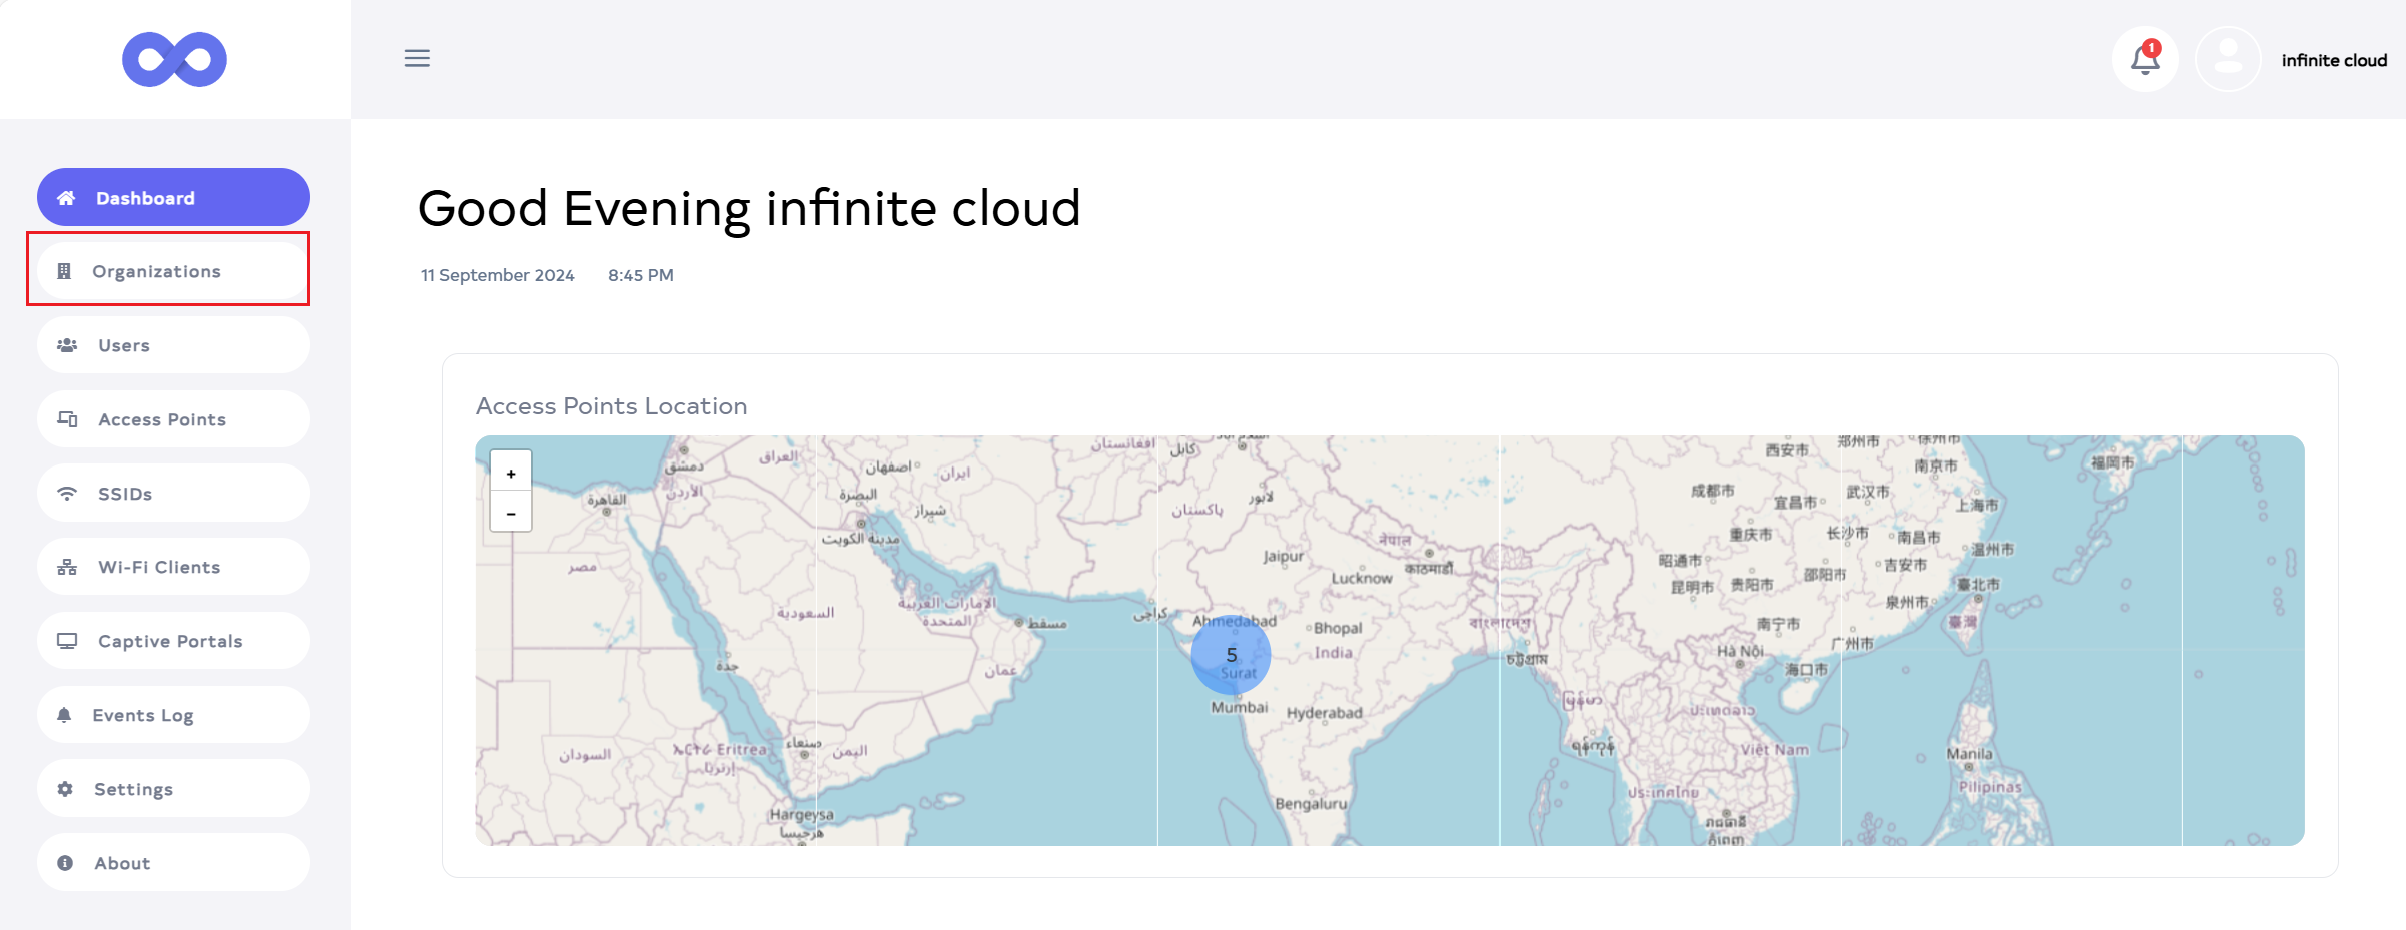This screenshot has height=930, width=2406.
Task: Zoom out on the map
Action: tap(511, 513)
